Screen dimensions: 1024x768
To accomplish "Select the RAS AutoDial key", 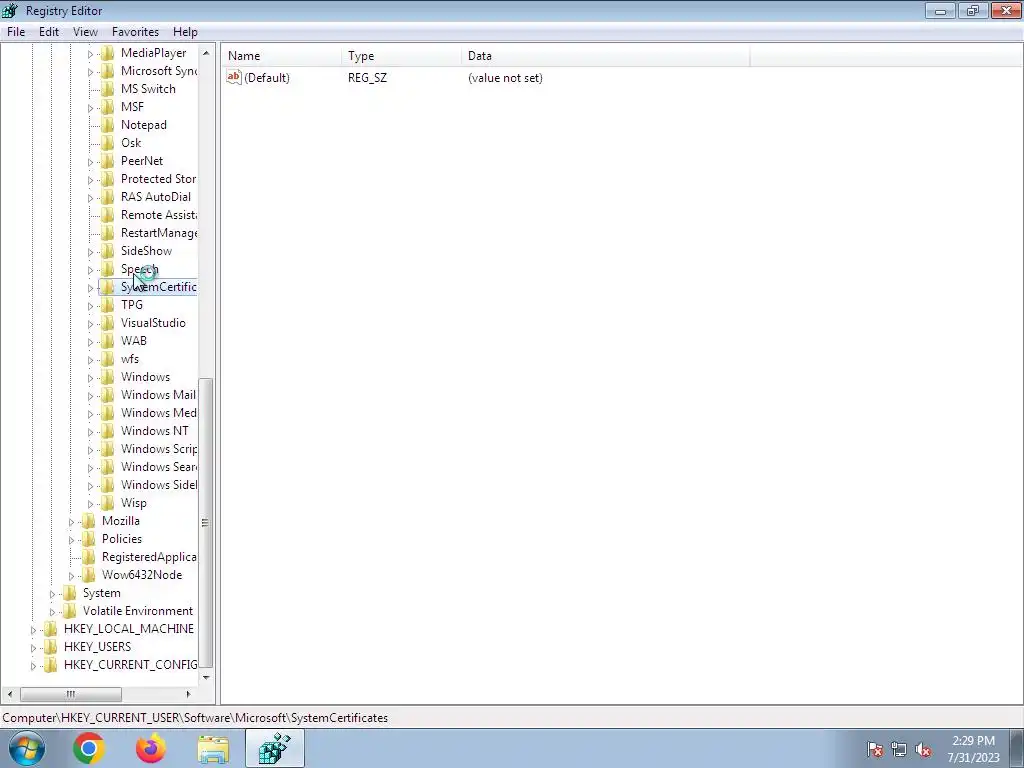I will (x=155, y=197).
